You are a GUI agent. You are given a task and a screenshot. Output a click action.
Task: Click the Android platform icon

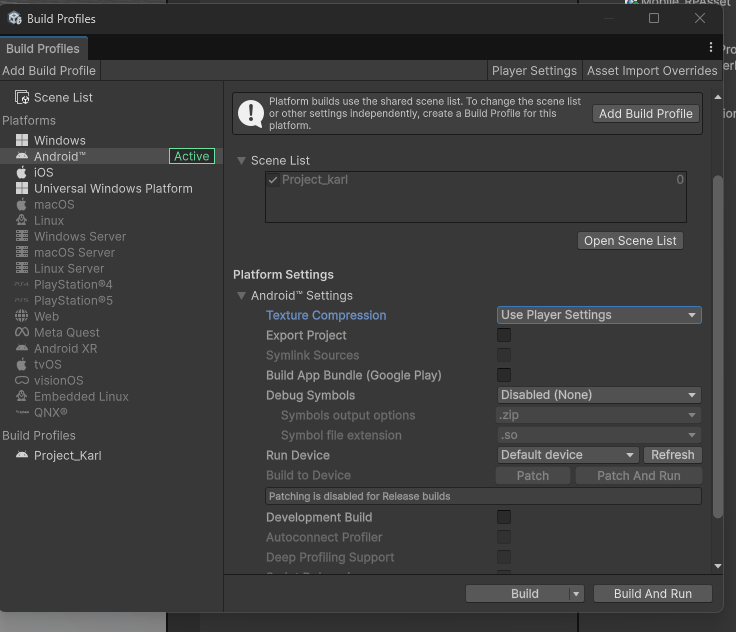22,156
